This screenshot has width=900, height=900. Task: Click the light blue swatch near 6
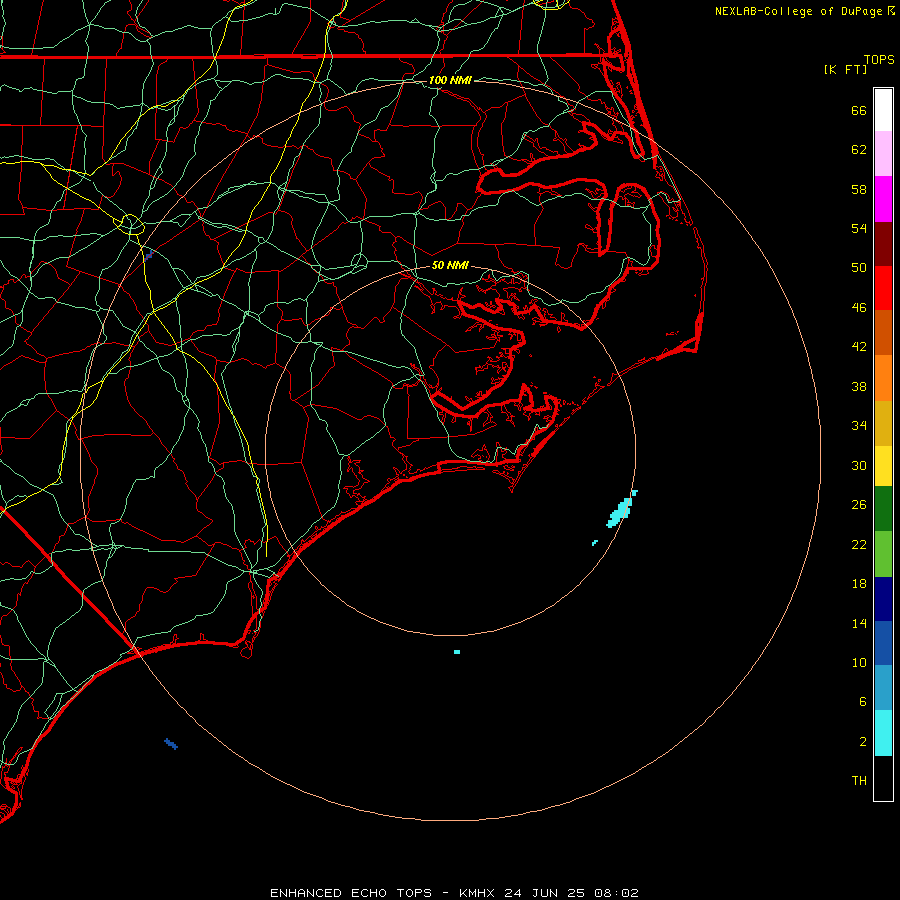coord(883,688)
